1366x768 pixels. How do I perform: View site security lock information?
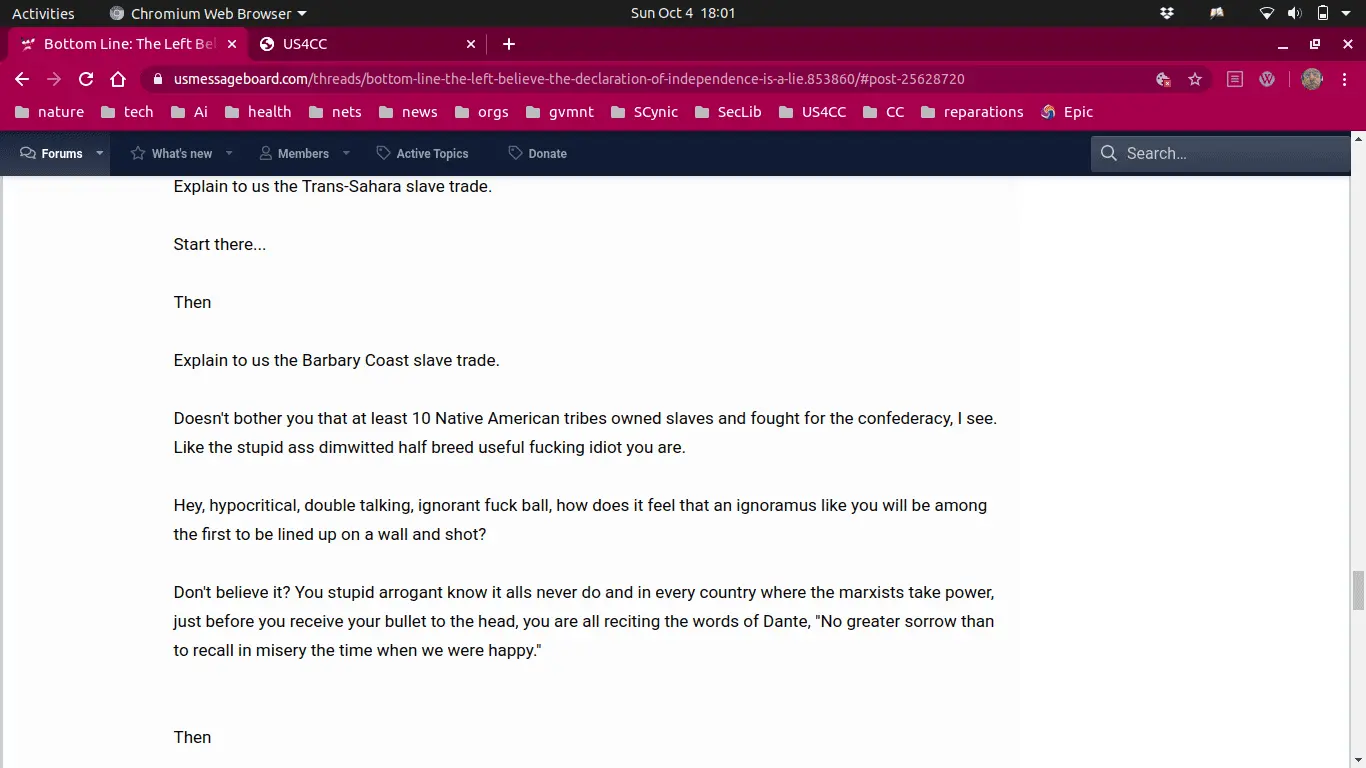click(158, 79)
